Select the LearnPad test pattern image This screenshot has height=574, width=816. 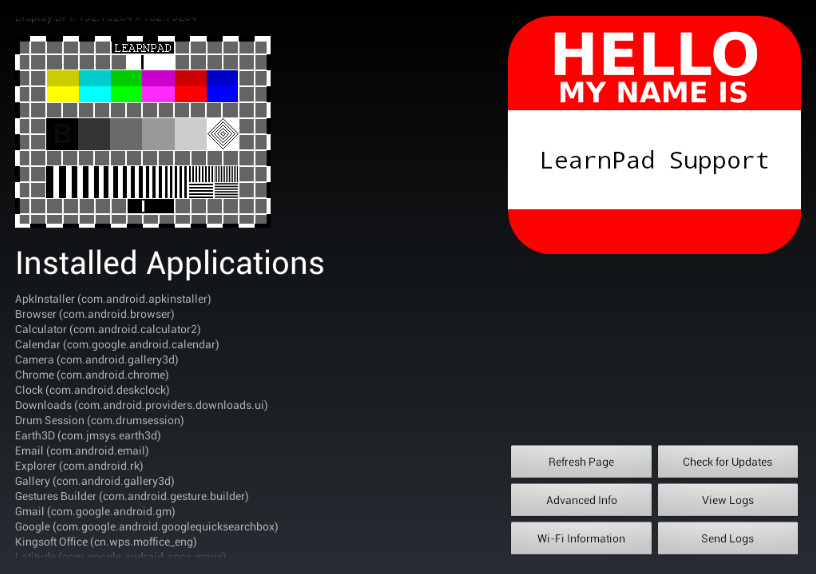coord(143,132)
